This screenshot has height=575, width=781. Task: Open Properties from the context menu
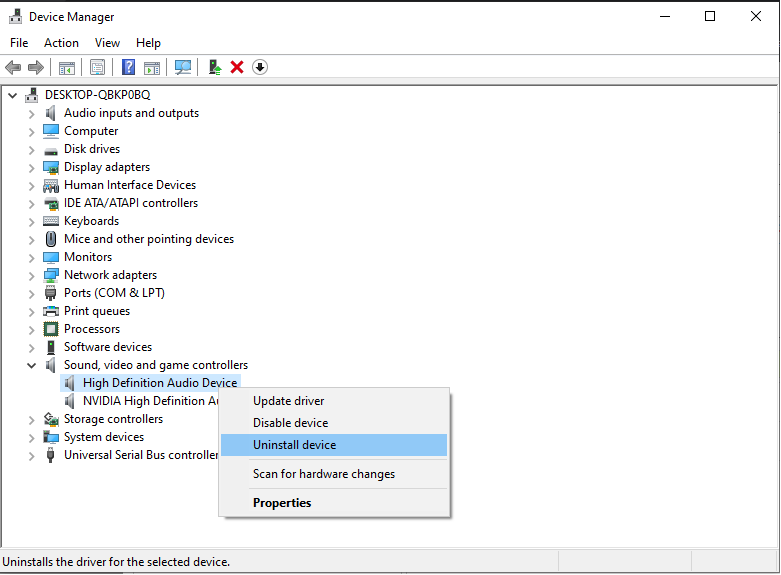tap(282, 503)
